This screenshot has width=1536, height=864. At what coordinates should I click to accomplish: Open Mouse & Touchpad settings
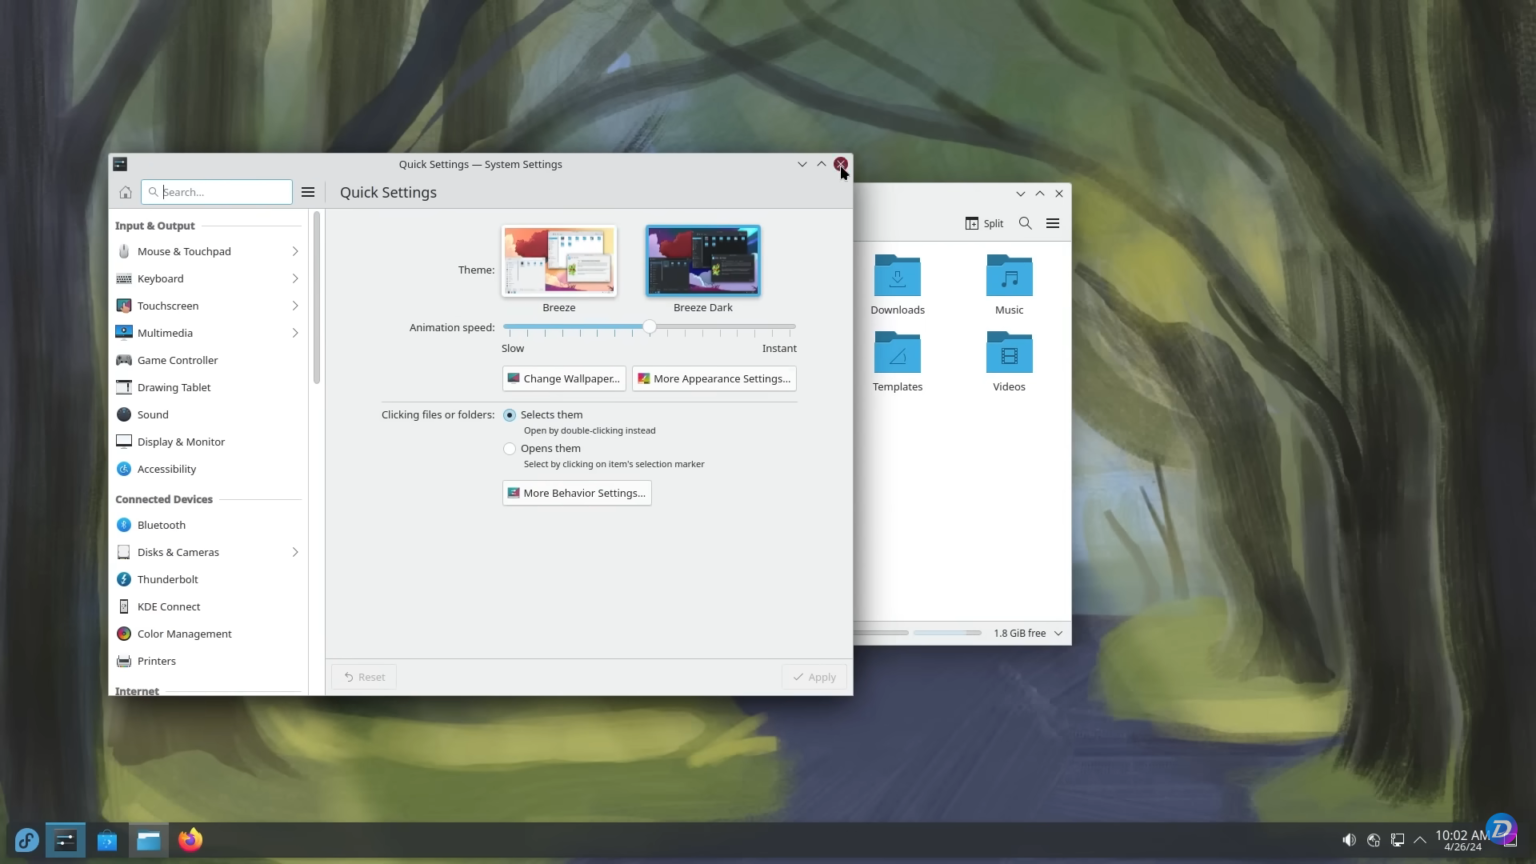(185, 251)
